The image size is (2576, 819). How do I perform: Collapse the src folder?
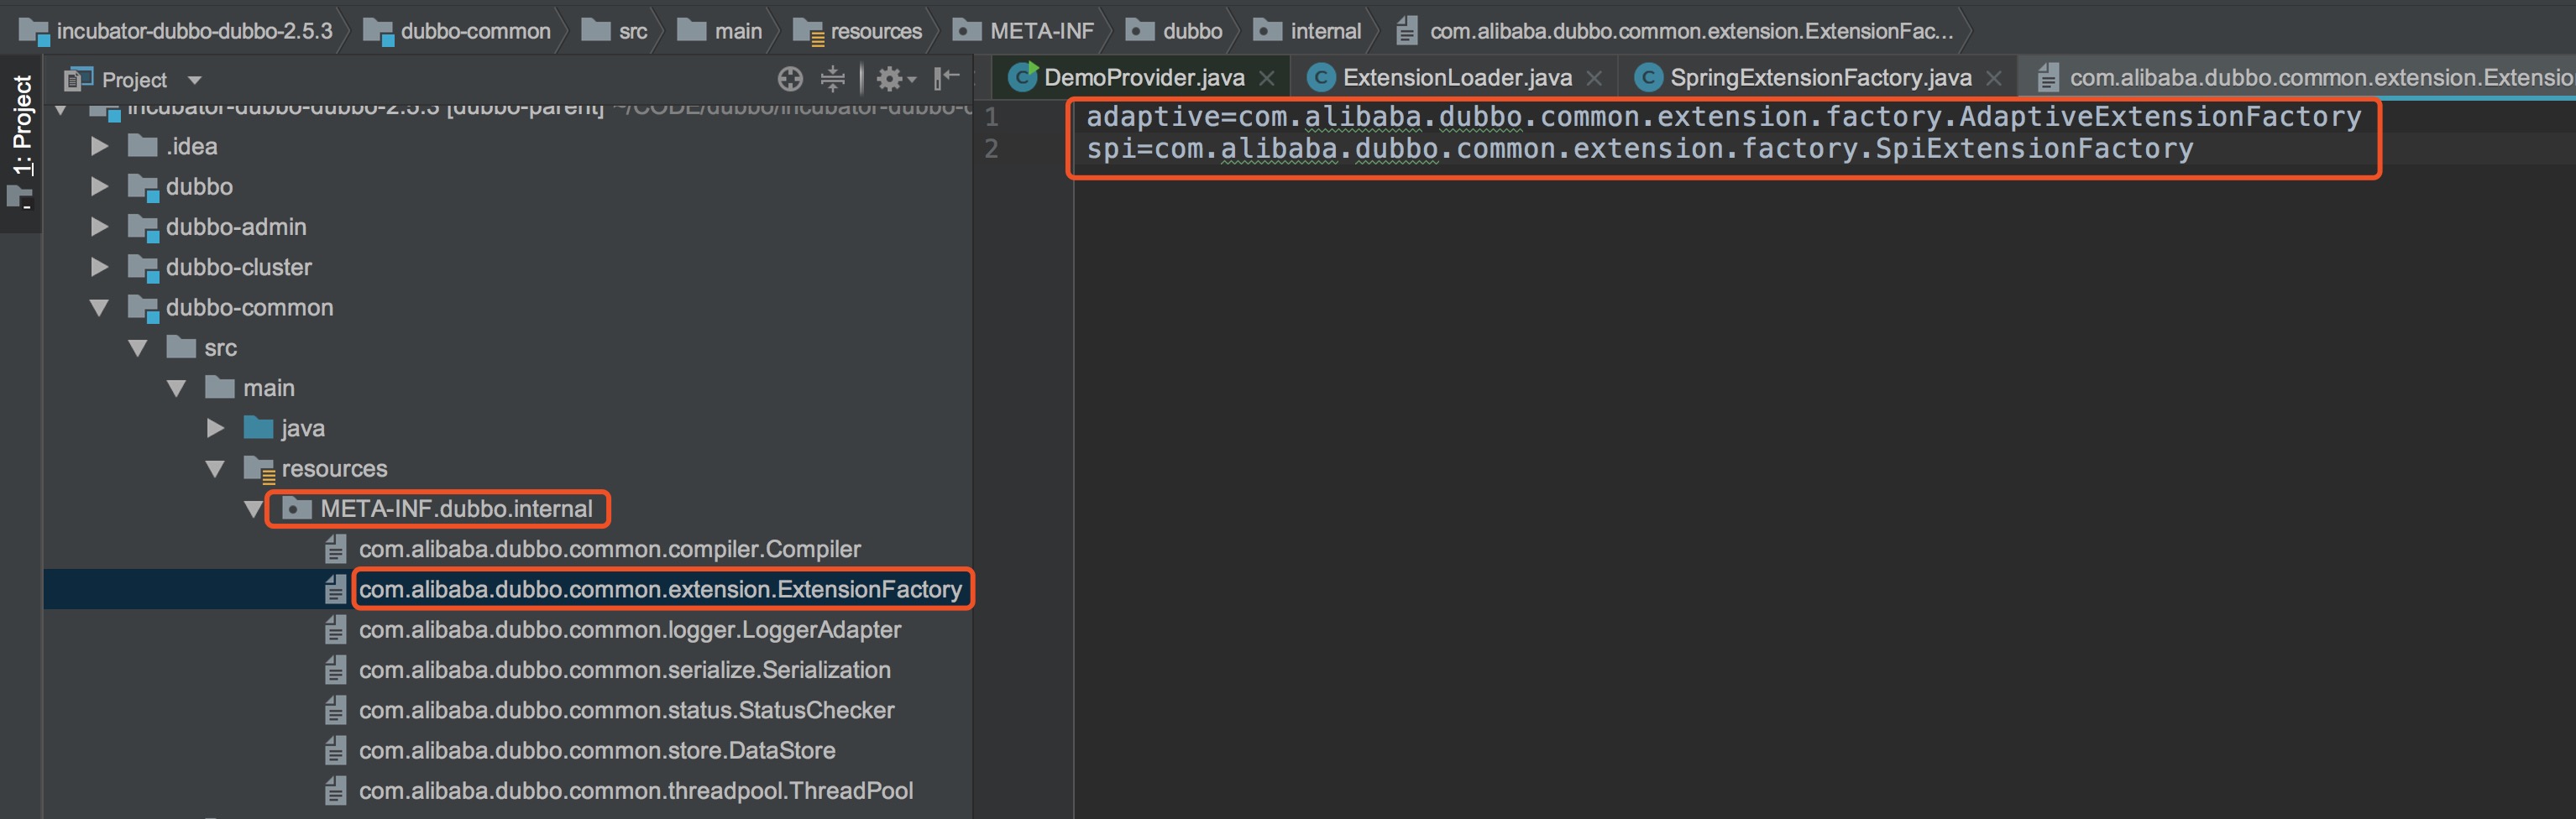(x=138, y=348)
